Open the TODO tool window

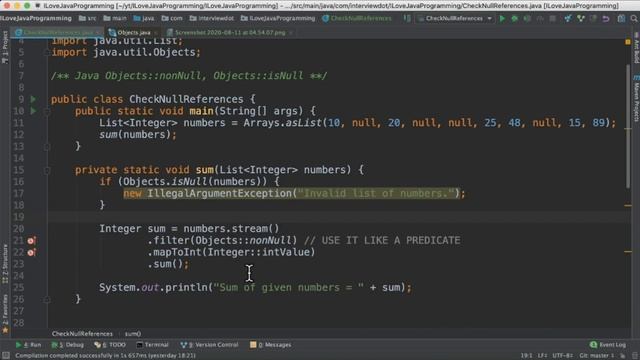tap(110, 345)
